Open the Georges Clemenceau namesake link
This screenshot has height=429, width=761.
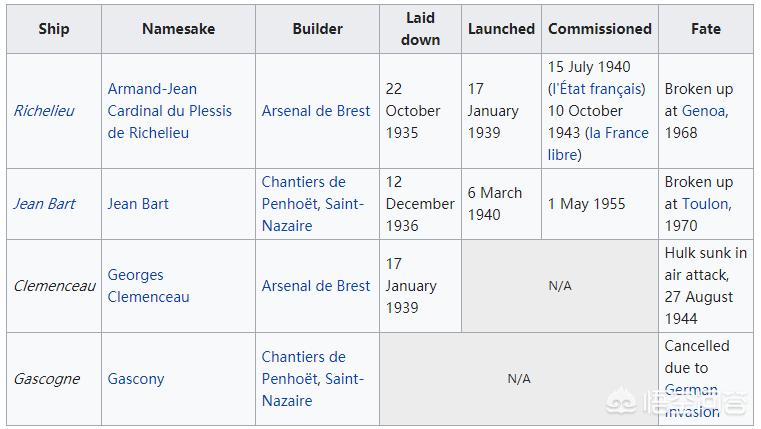pyautogui.click(x=148, y=286)
